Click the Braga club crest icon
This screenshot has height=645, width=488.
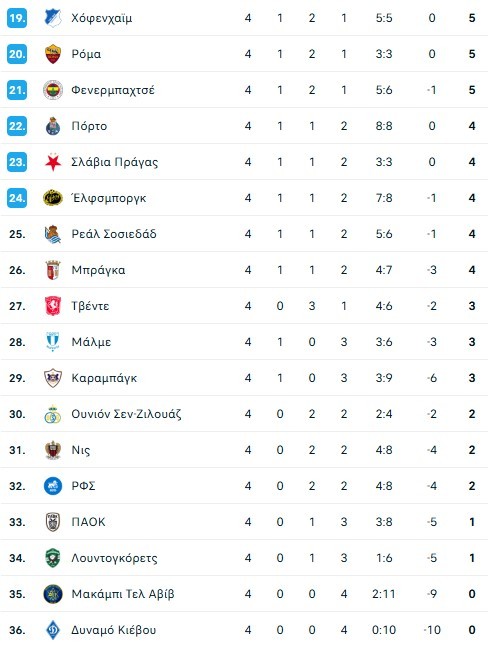[x=53, y=270]
